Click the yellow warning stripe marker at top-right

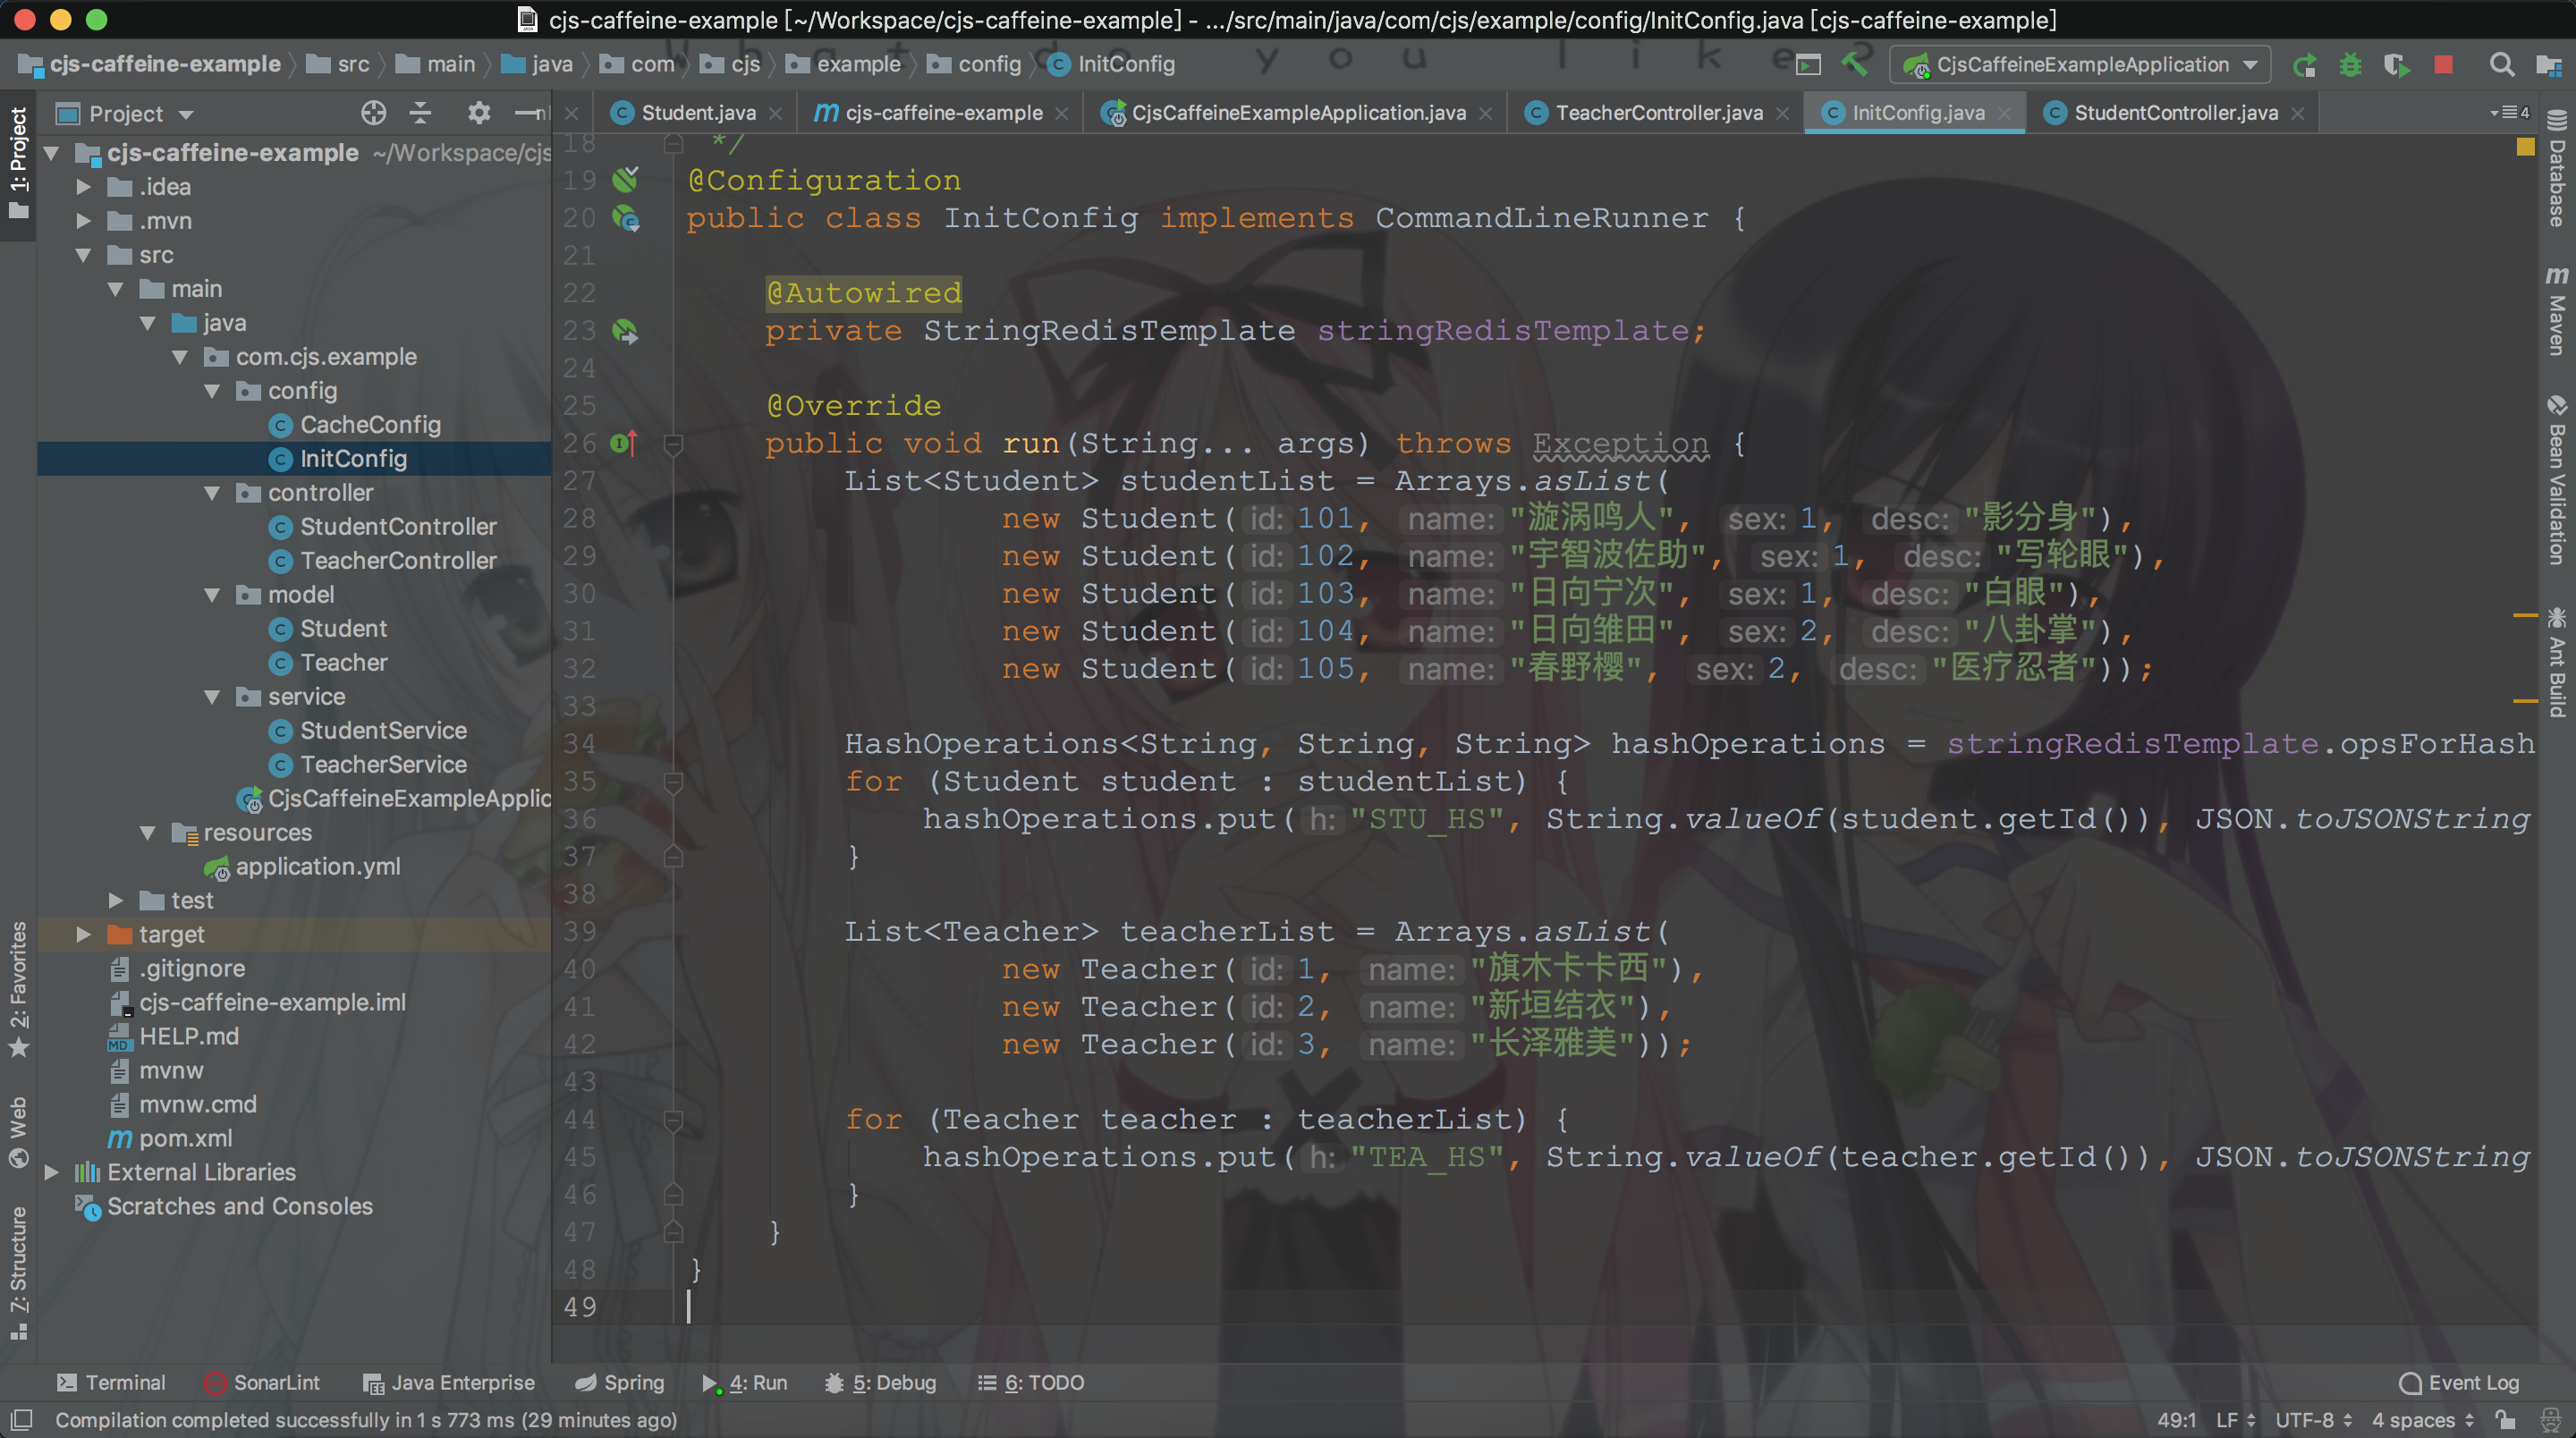click(x=2525, y=147)
